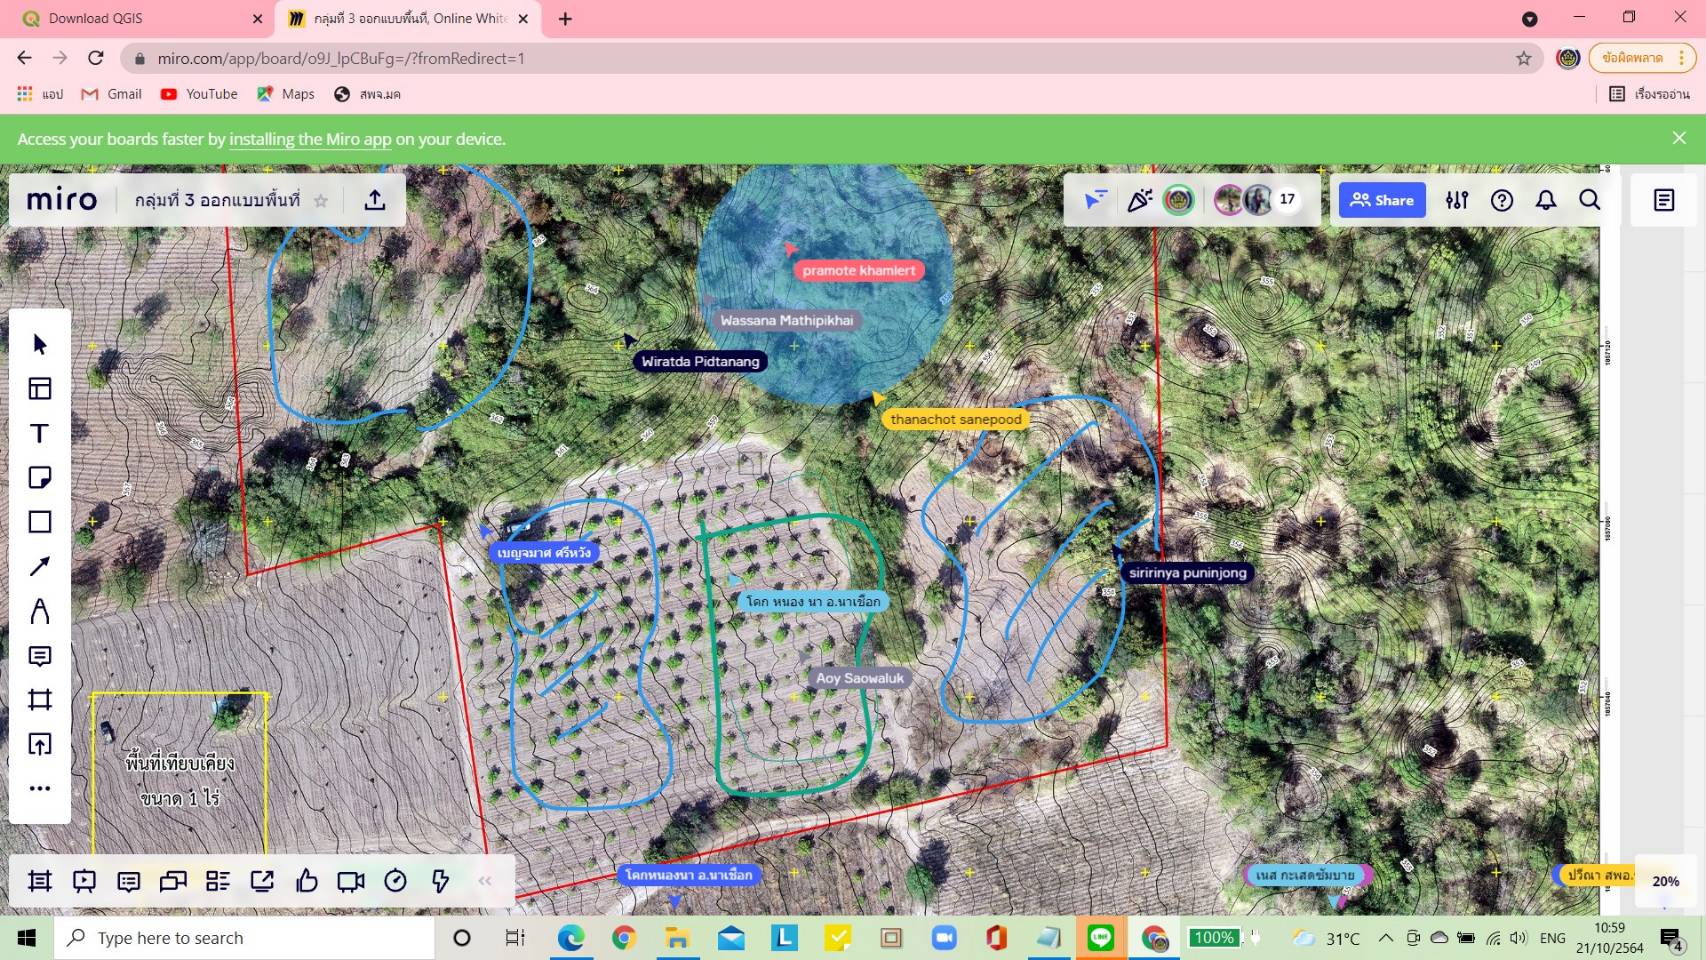This screenshot has width=1706, height=960.
Task: Open the notes panel
Action: (x=1664, y=200)
